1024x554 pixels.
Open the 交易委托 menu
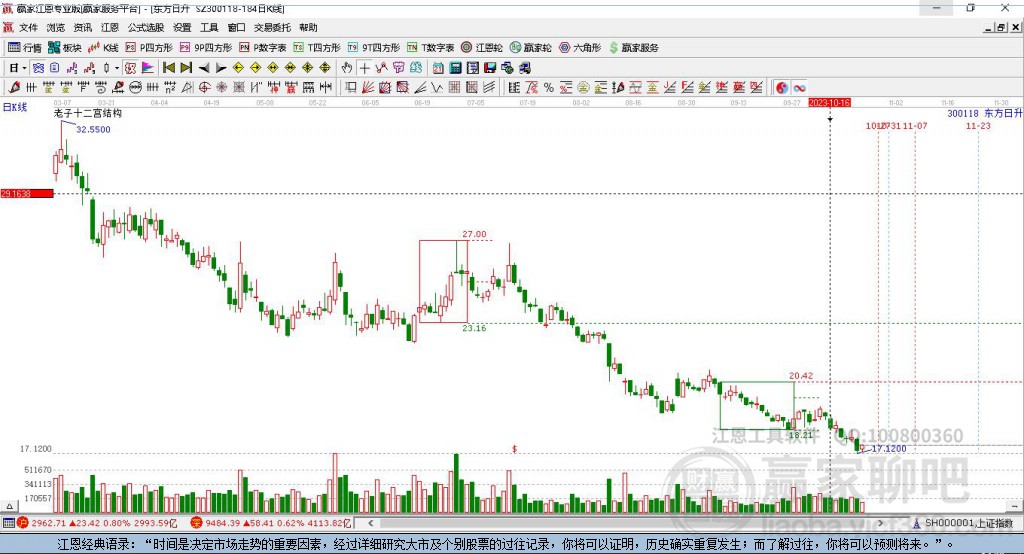point(272,27)
